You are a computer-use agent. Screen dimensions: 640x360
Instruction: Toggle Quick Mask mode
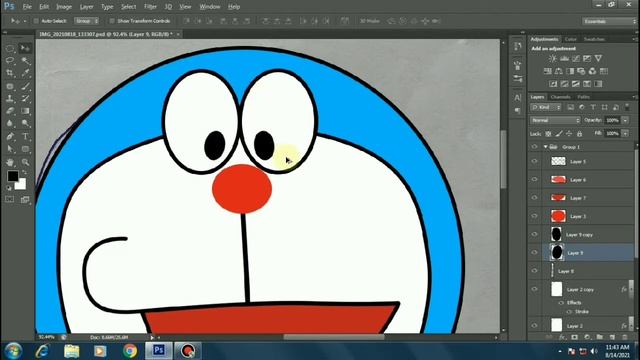tap(10, 199)
